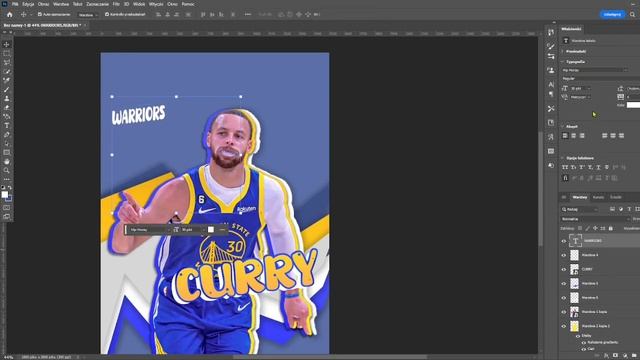Select the Brush tool
This screenshot has height=360, width=640.
[7, 89]
